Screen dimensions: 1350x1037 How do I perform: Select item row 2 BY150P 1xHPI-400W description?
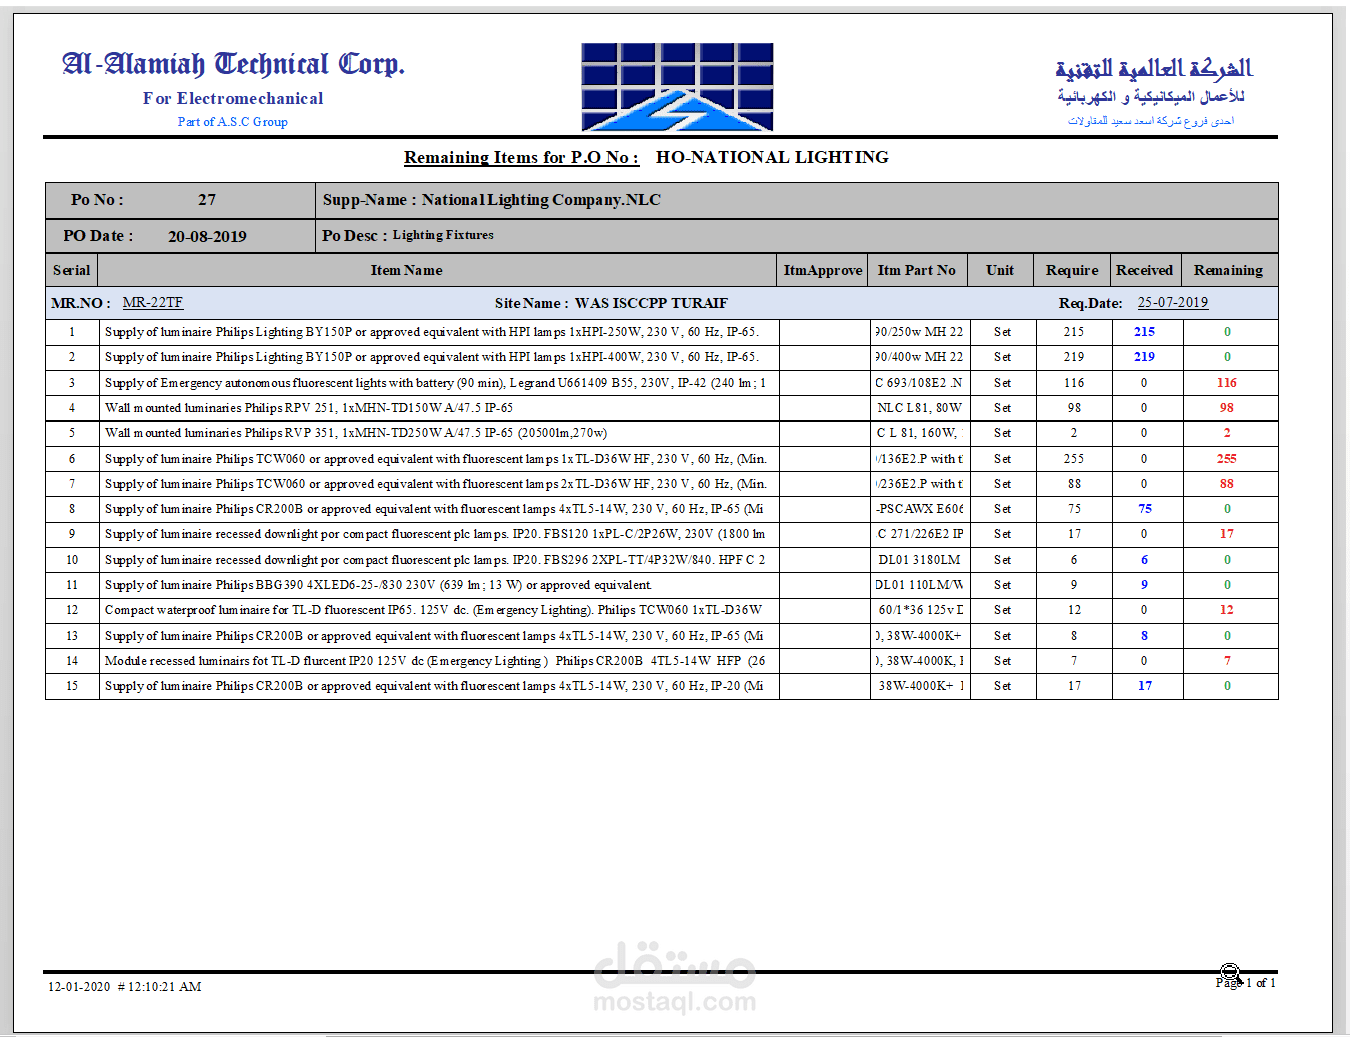pos(432,357)
